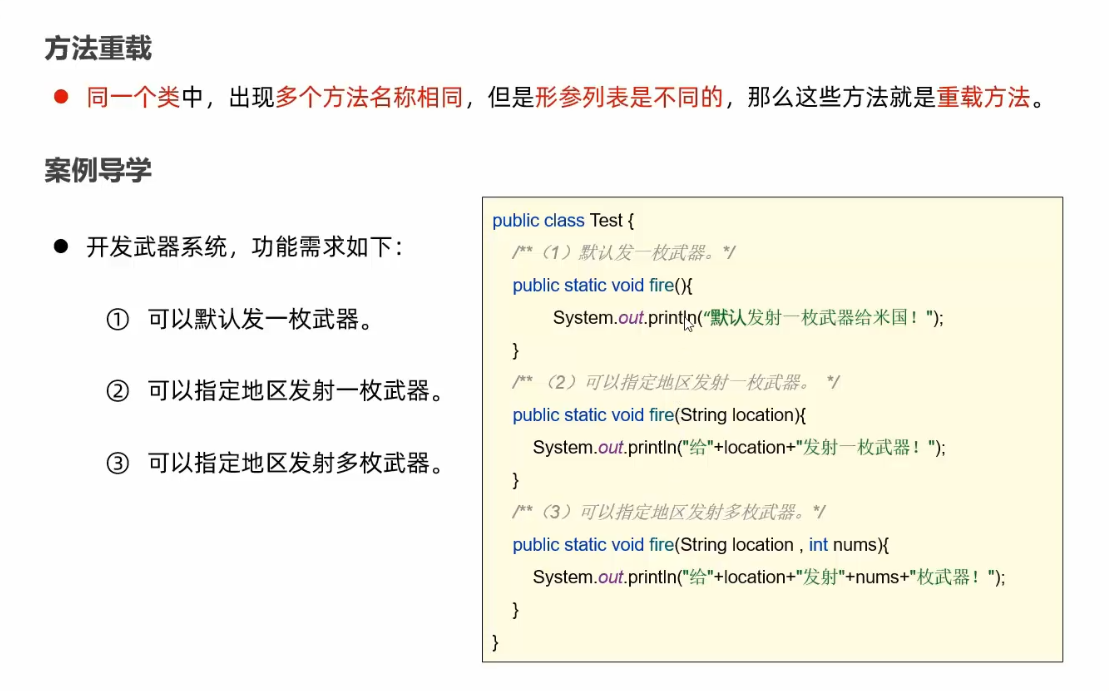Click the comment (2)可以指定地区发射一枚武器
Screen dimensions: 1109x691
675,382
